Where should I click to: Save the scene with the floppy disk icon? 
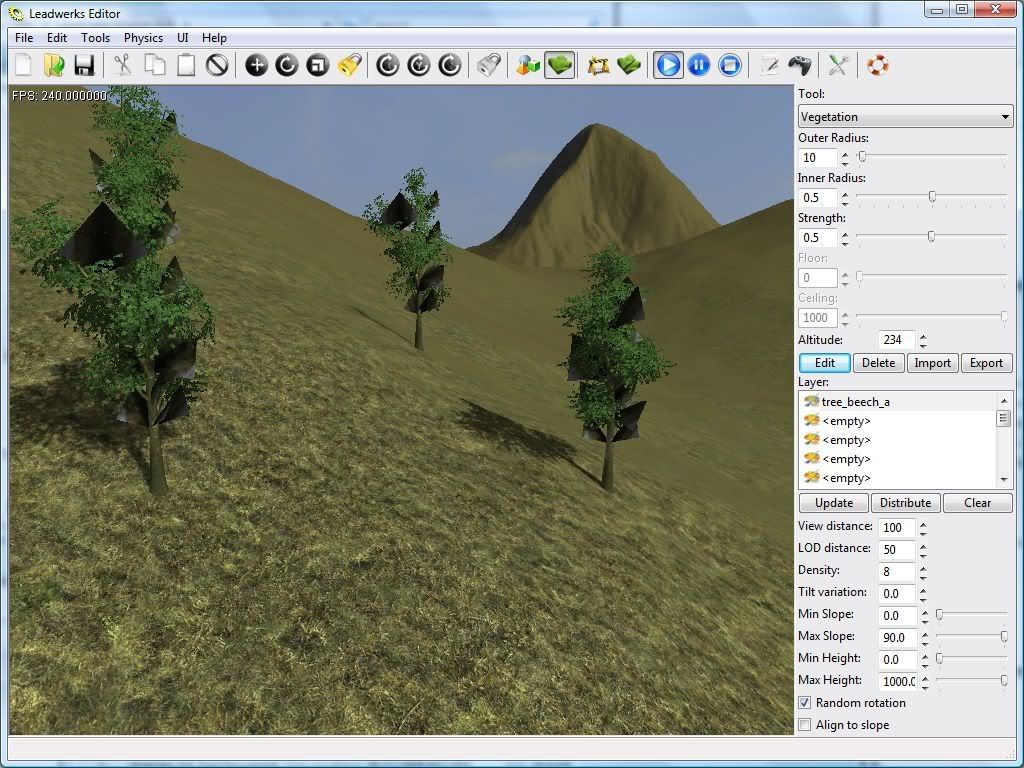coord(84,65)
